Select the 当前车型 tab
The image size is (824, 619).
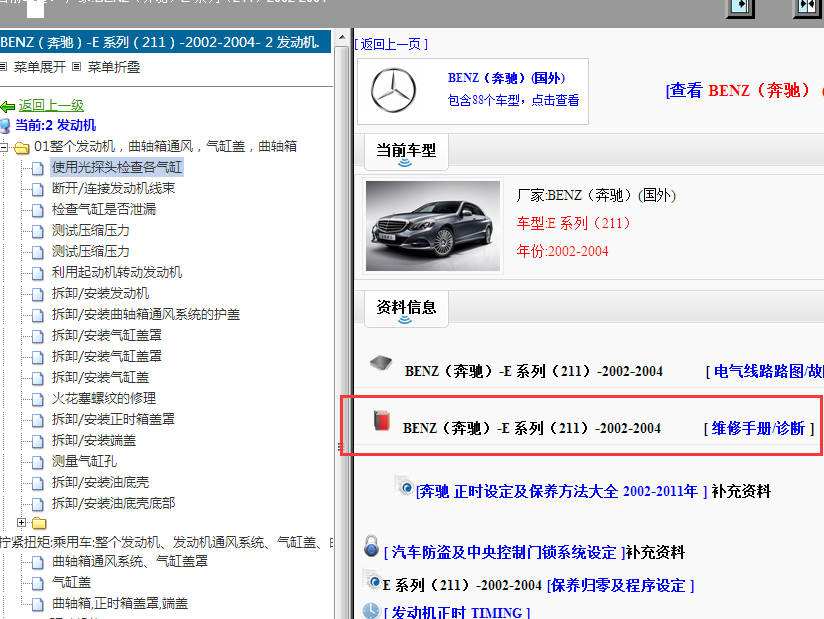pyautogui.click(x=406, y=152)
